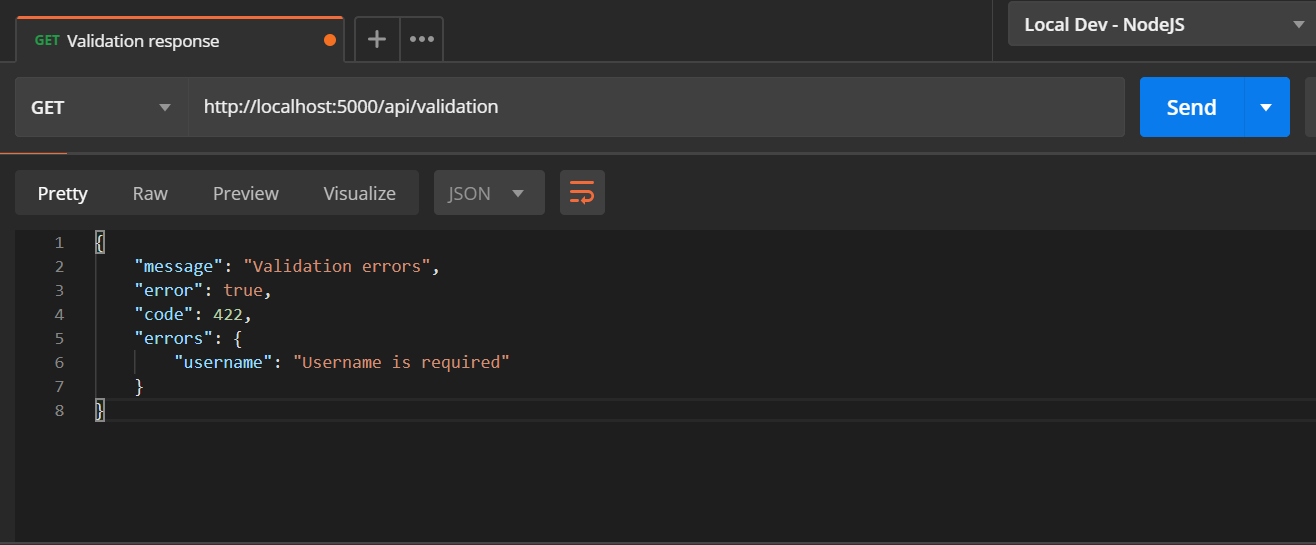Open the tab options ellipsis menu

pyautogui.click(x=422, y=40)
